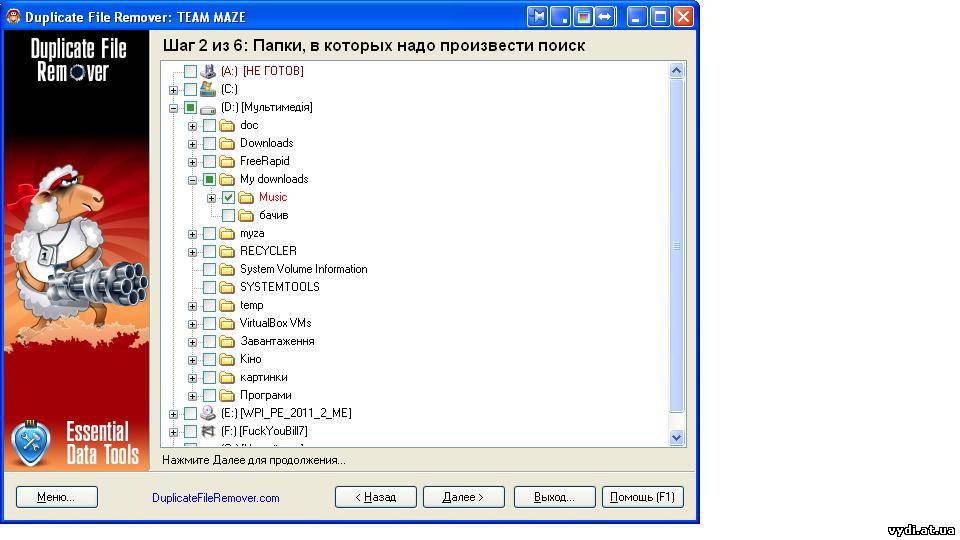
Task: Expand the C: drive node
Action: (173, 91)
